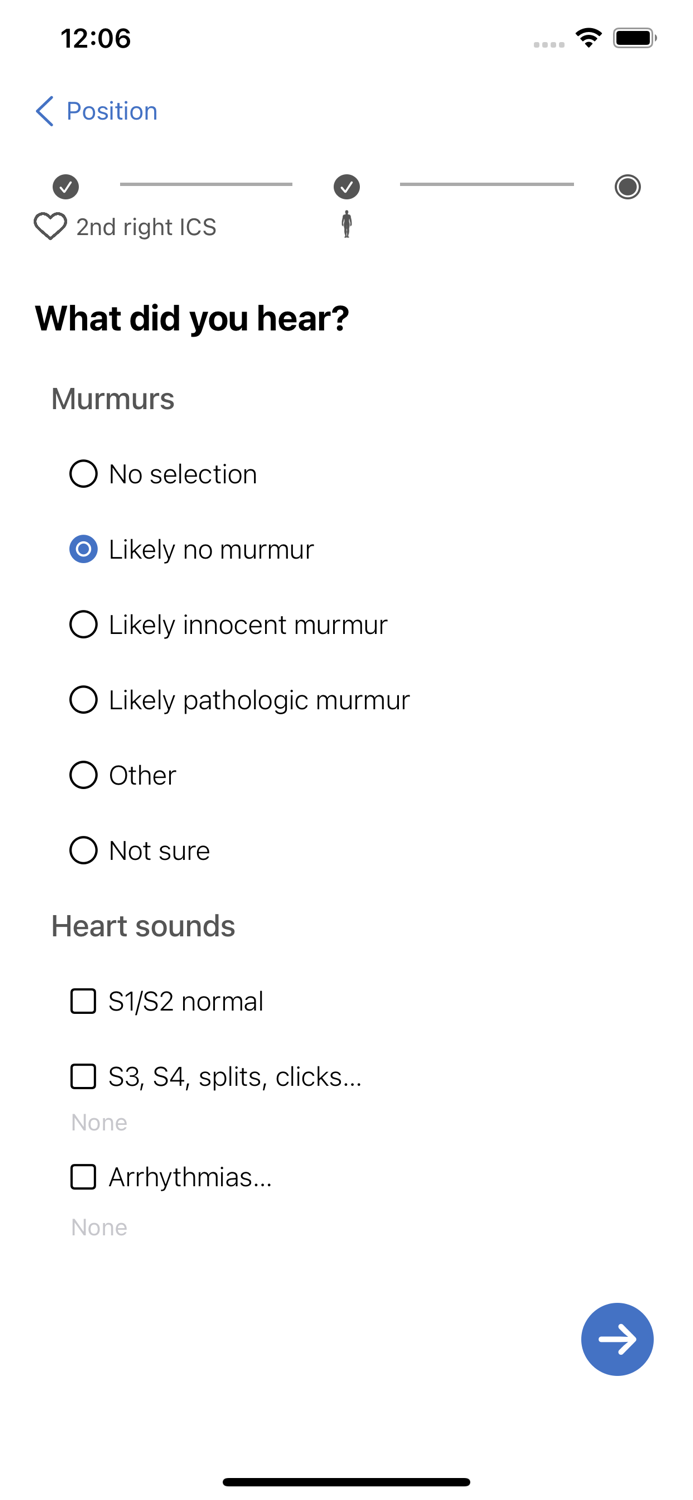Tap the blue next arrow button

pos(617,1338)
